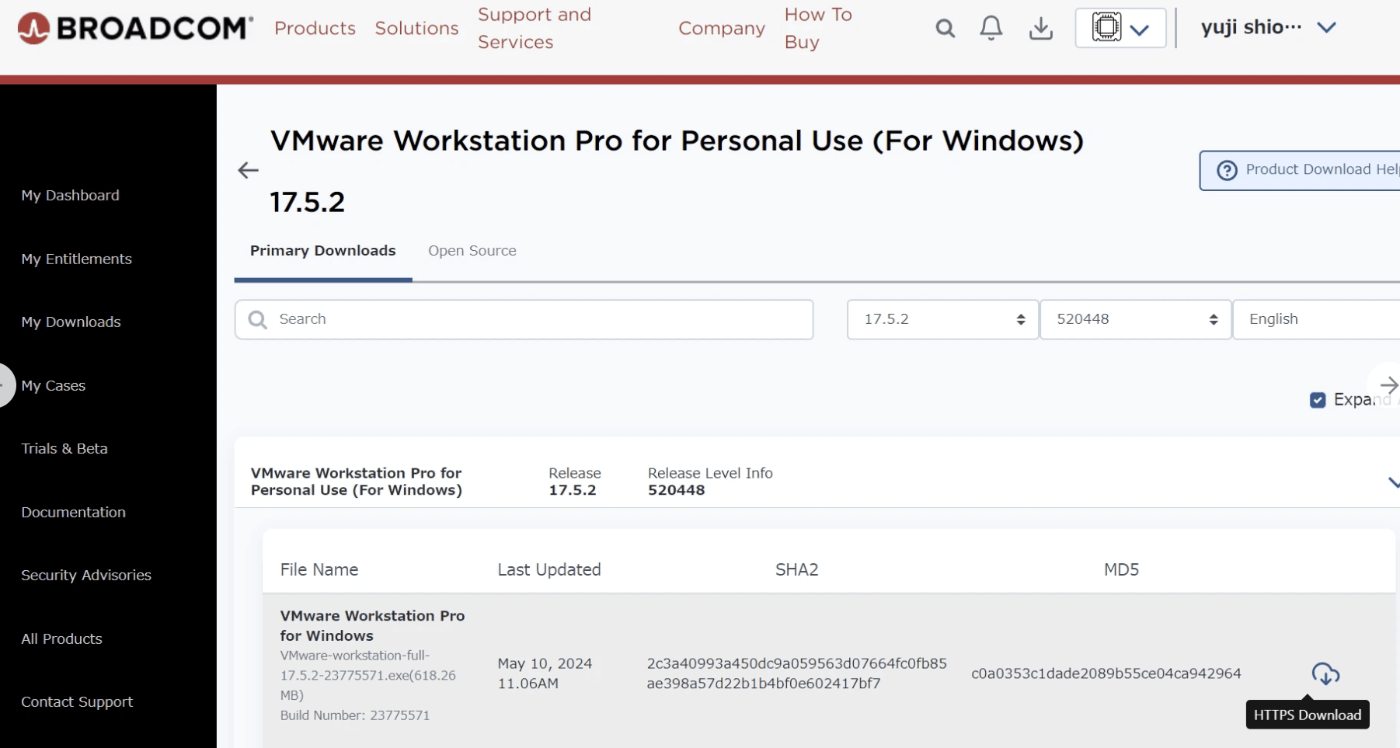Viewport: 1400px width, 748px height.
Task: Open the search magnifier icon in header
Action: click(x=945, y=29)
